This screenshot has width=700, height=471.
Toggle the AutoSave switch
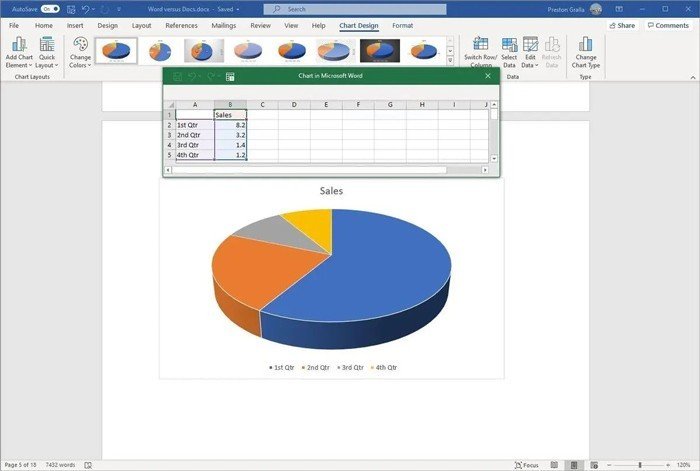coord(50,8)
